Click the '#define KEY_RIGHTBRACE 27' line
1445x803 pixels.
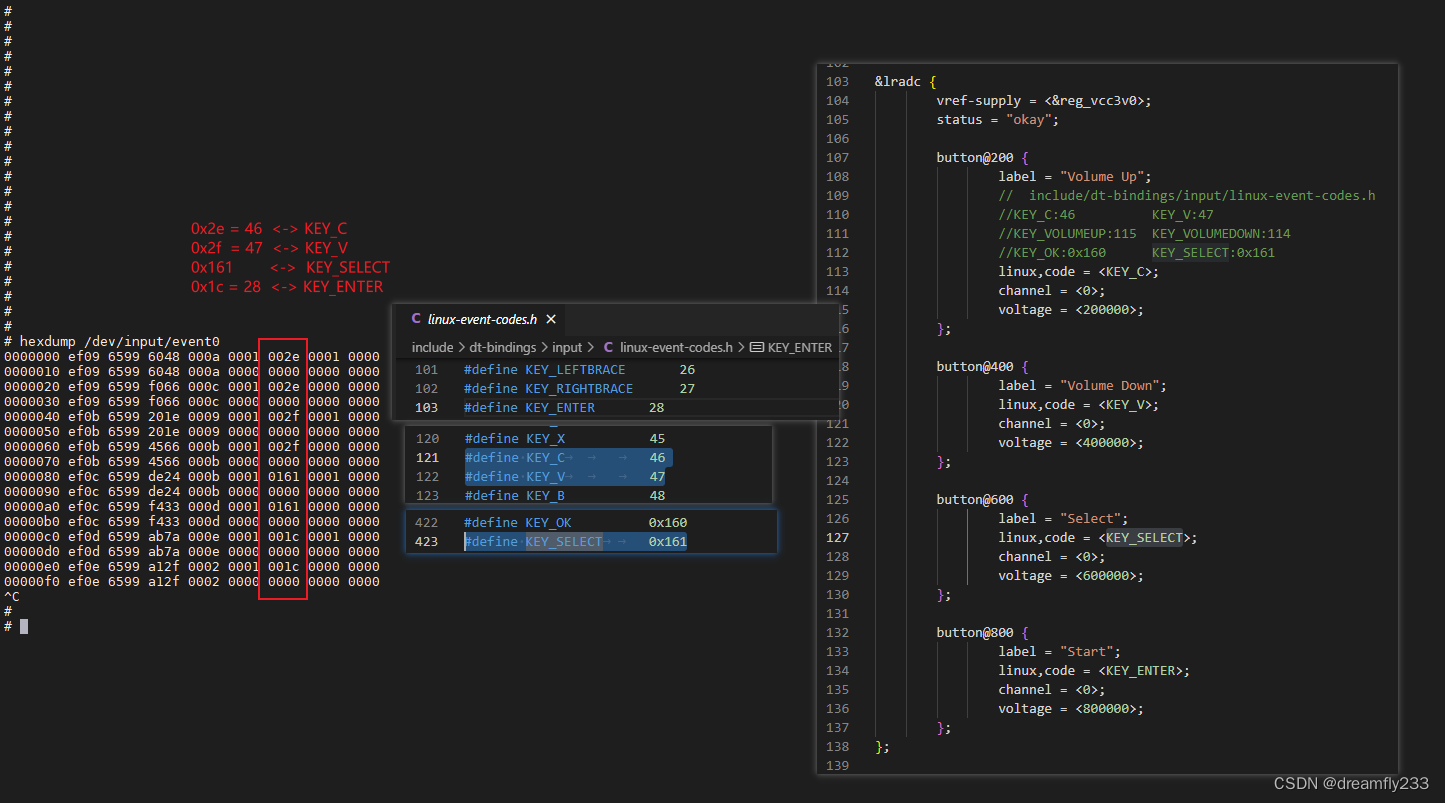click(579, 388)
